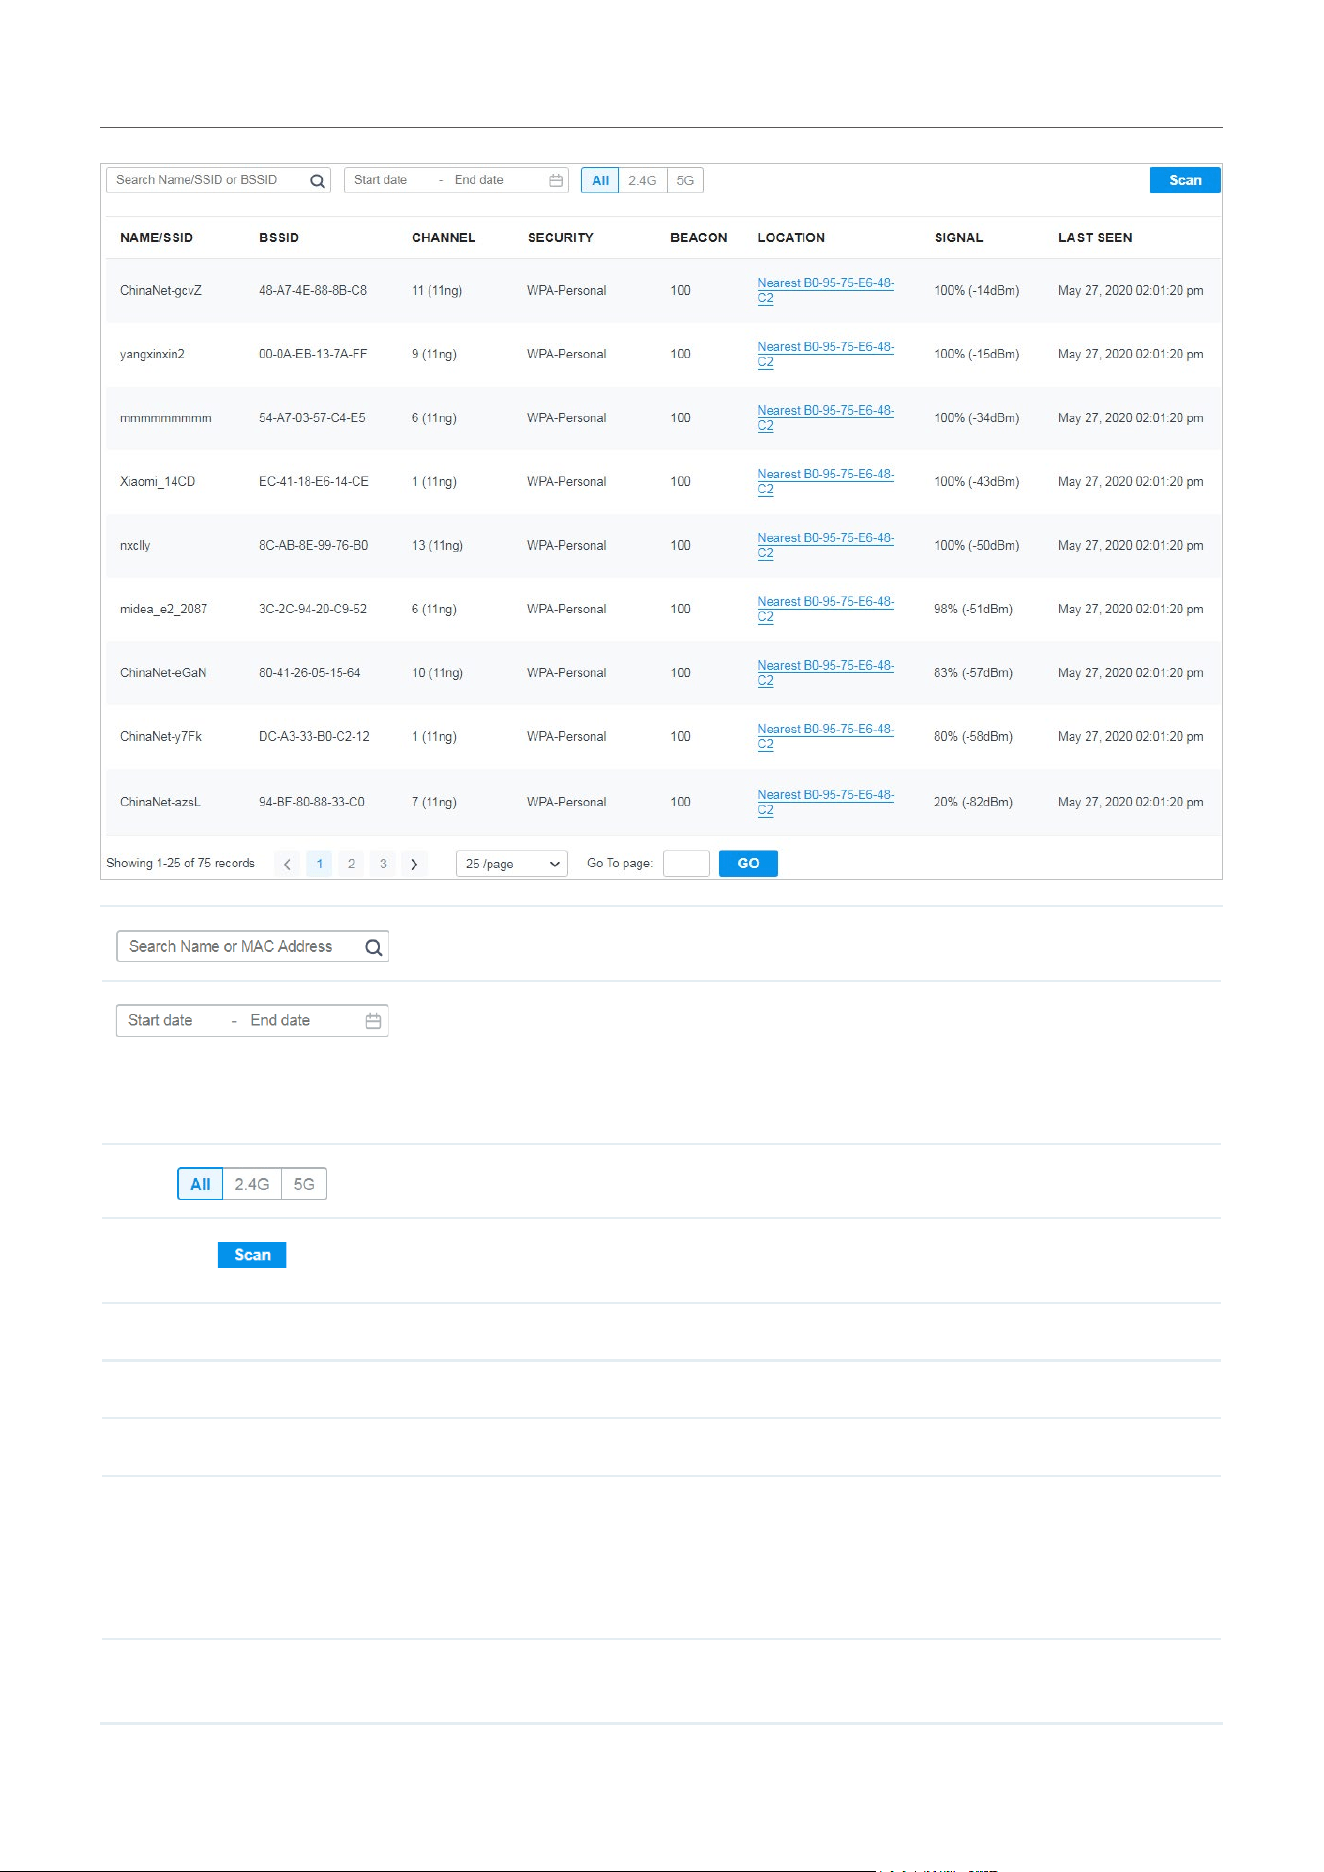
Task: Click the lower standalone Scan button
Action: coord(252,1255)
